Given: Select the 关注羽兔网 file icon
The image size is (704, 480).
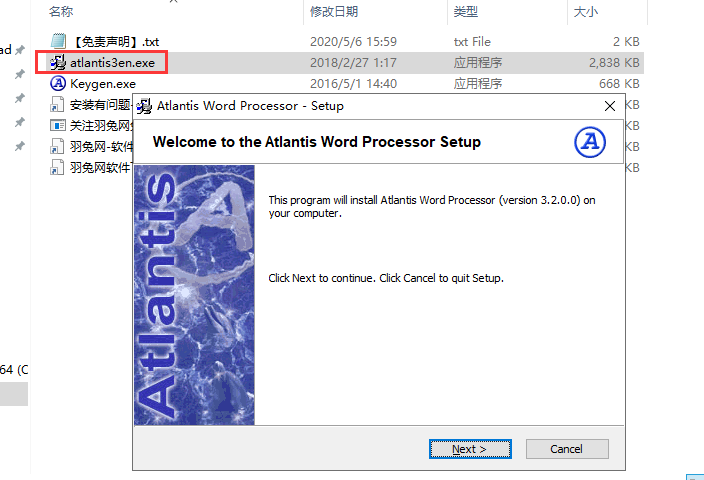Looking at the screenshot, I should point(57,125).
